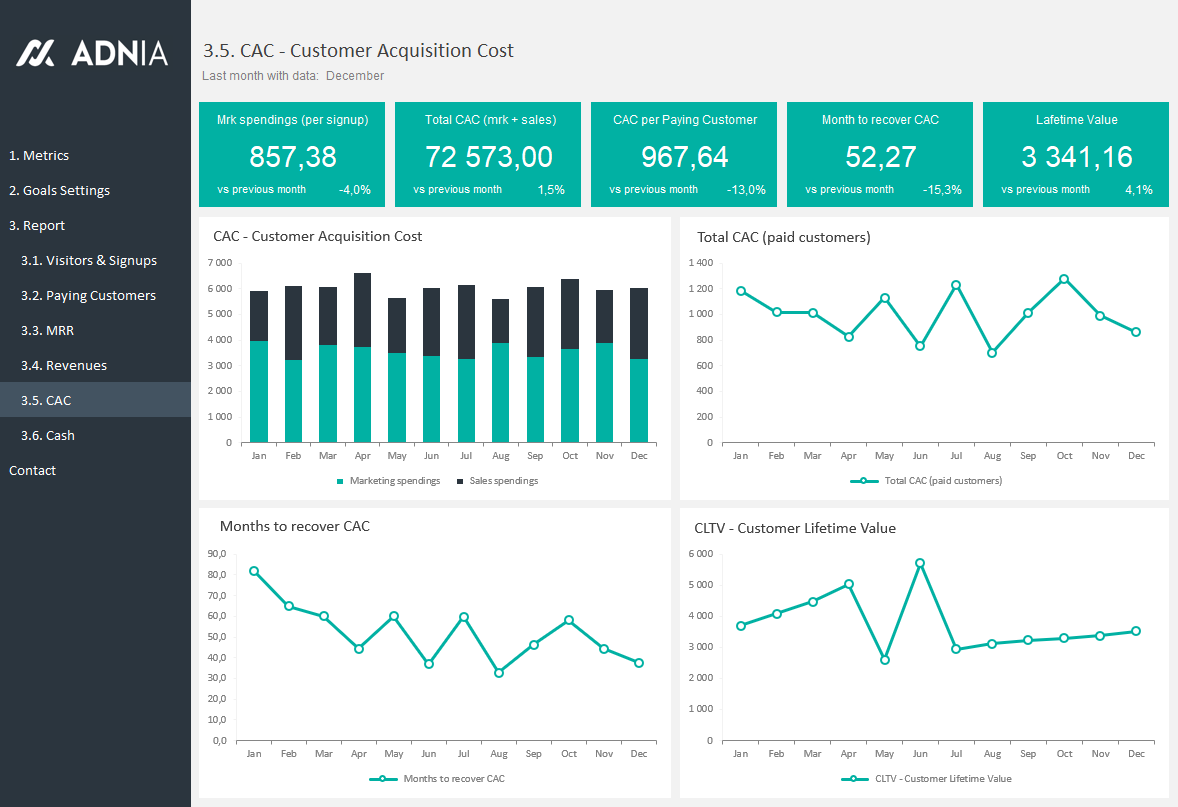Click the Marketing spendings legend swatch
Viewport: 1178px width, 807px height.
click(x=340, y=481)
